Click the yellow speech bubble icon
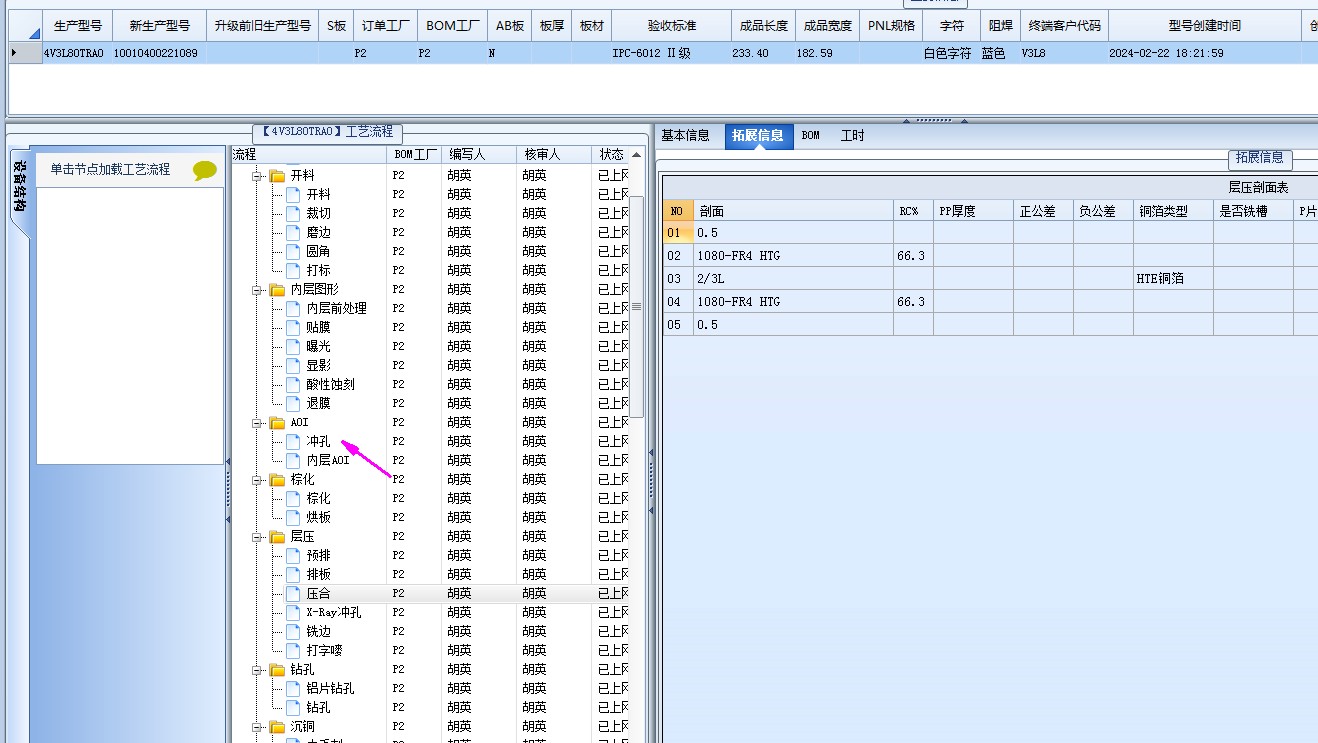1318x743 pixels. (205, 170)
